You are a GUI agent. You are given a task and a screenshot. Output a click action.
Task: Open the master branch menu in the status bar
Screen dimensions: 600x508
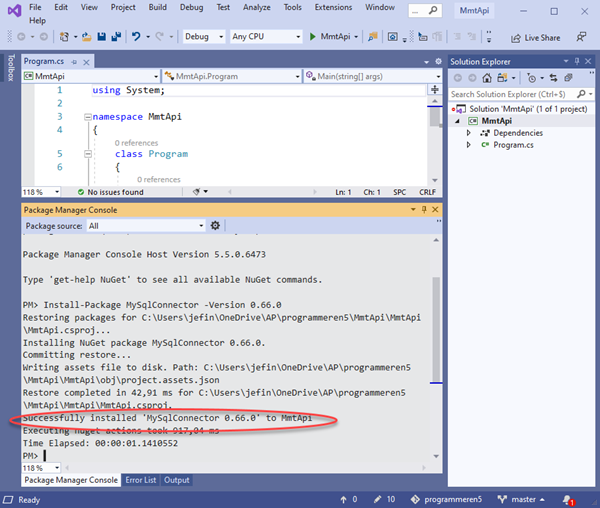(x=521, y=499)
